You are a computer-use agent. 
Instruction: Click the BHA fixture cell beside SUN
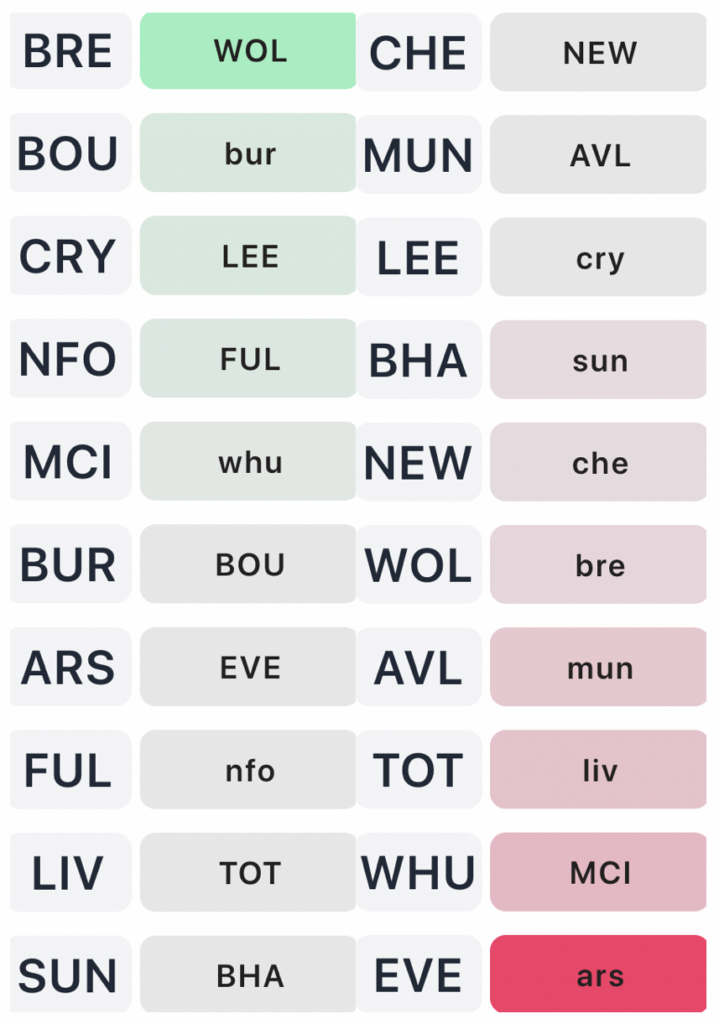[248, 975]
